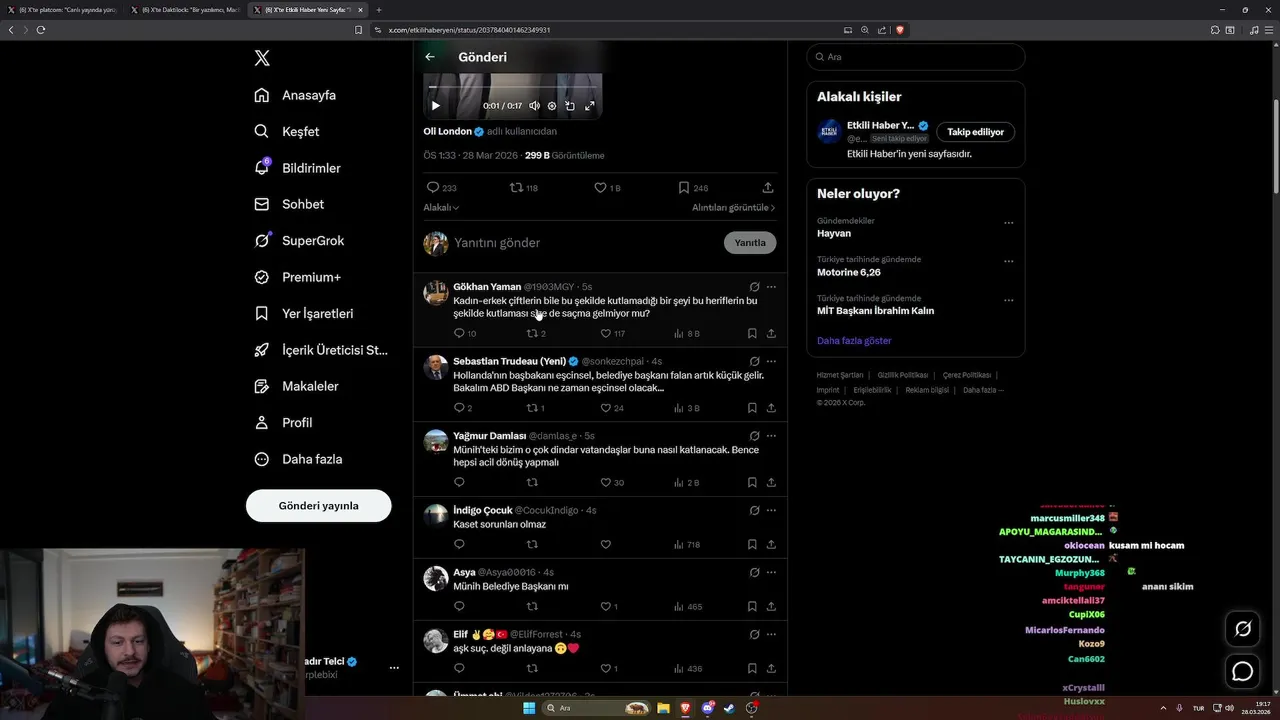Open more options for Hayvan trend

click(x=1008, y=223)
